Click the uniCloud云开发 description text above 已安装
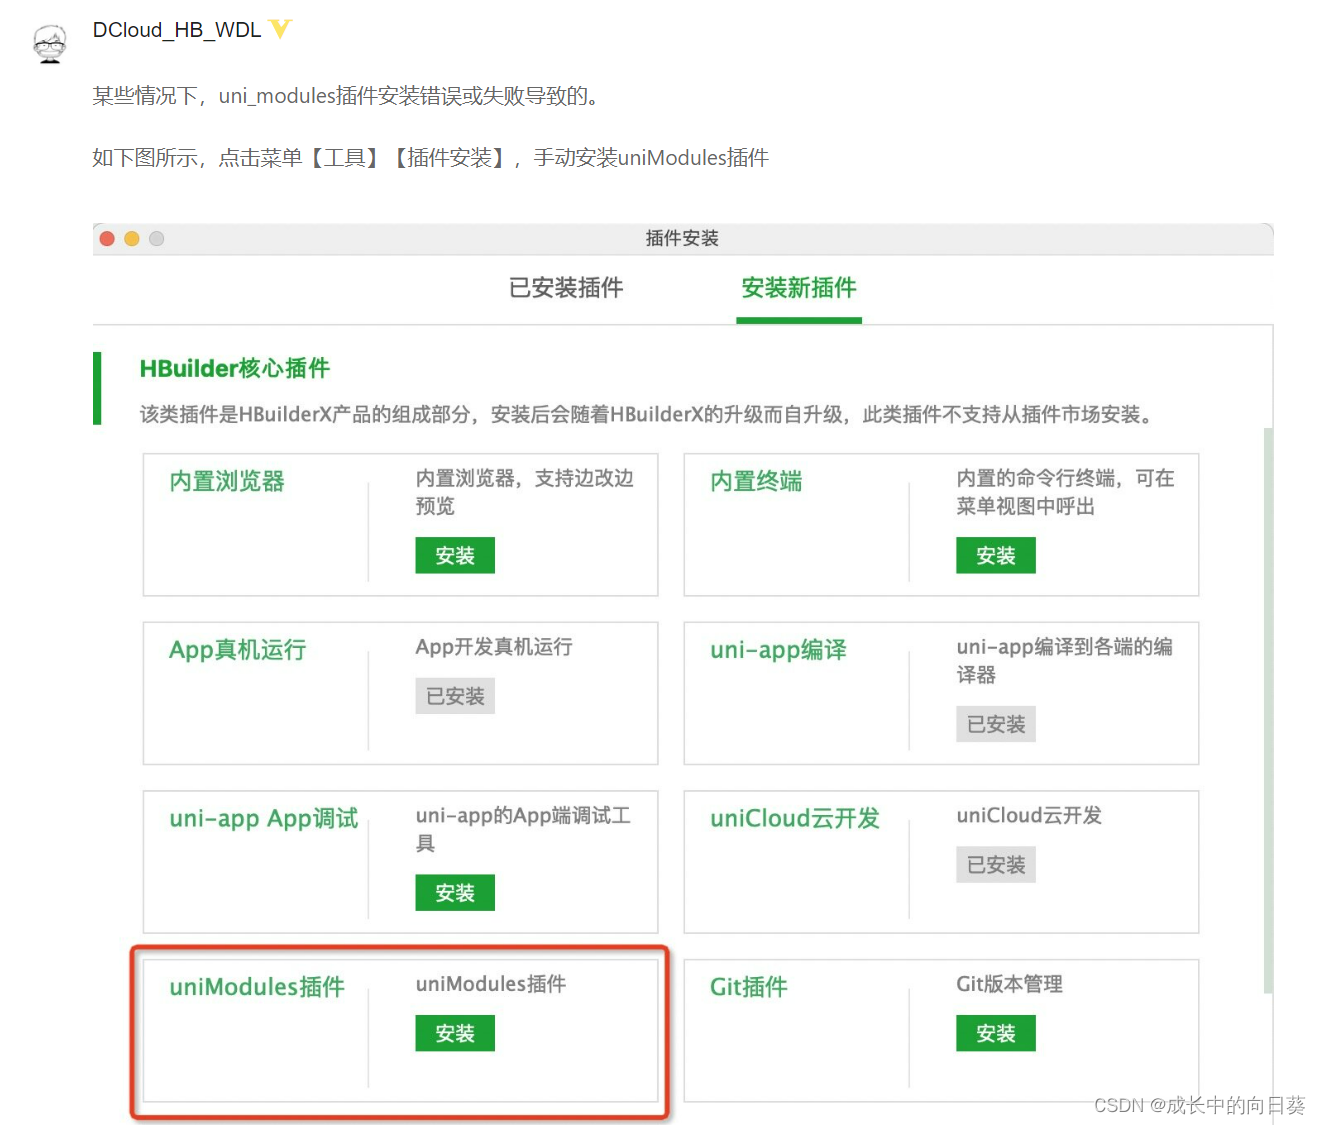This screenshot has height=1125, width=1321. coord(1029,815)
